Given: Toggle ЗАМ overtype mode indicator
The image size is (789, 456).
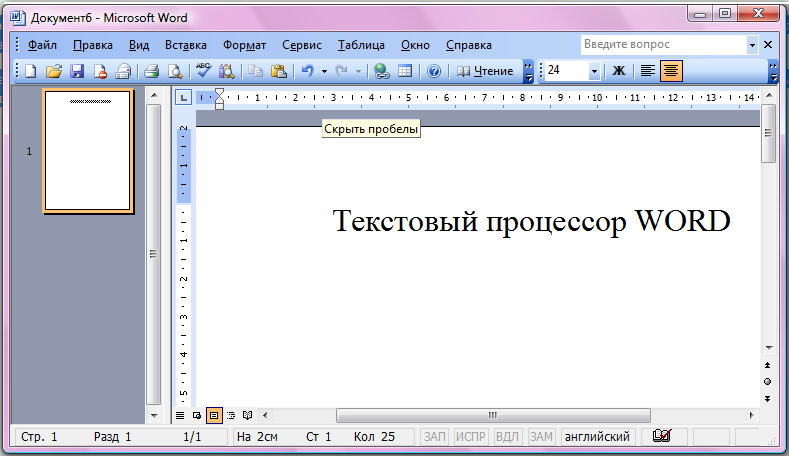Looking at the screenshot, I should pyautogui.click(x=541, y=436).
